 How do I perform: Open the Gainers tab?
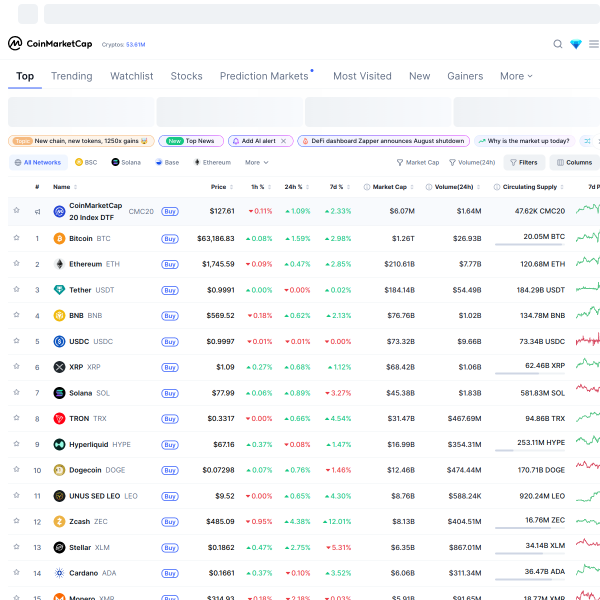click(465, 76)
